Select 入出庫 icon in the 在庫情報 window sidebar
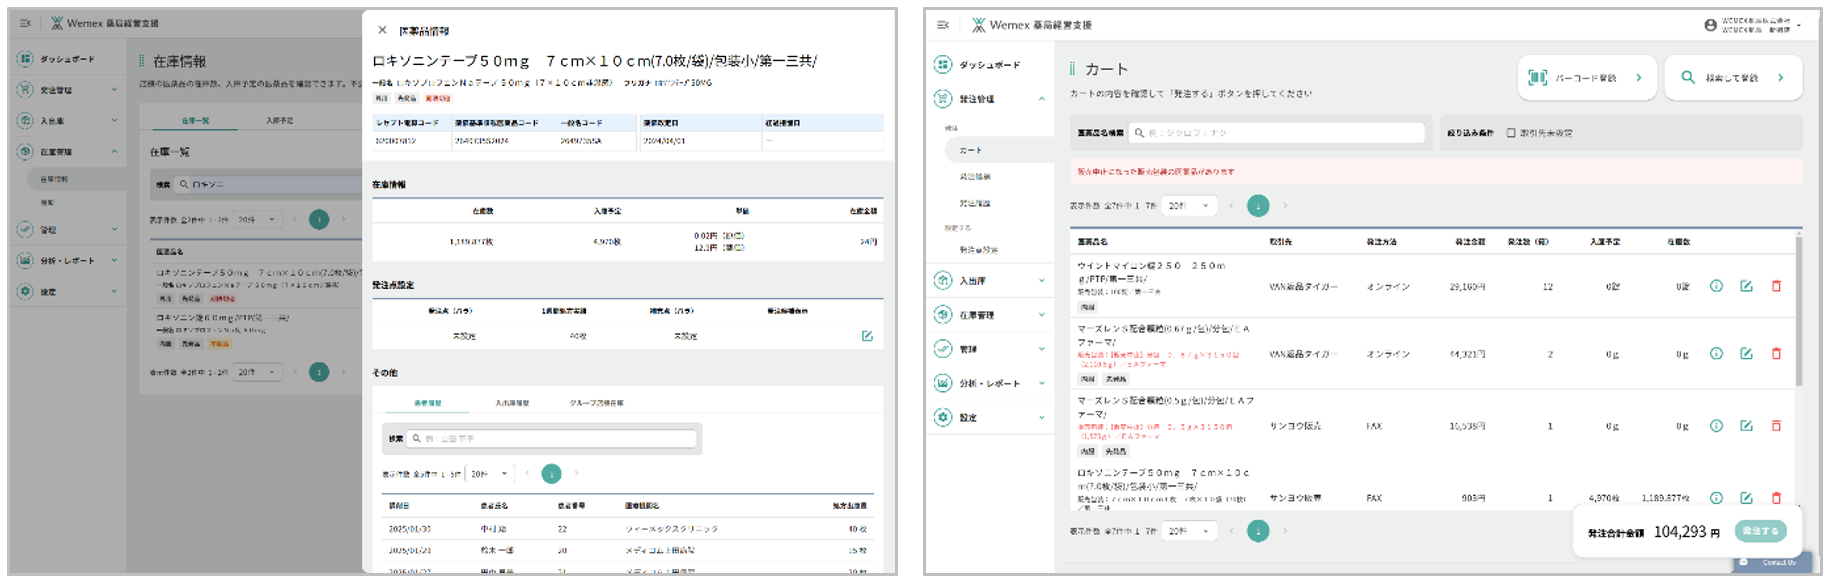This screenshot has height=580, width=1828. tap(25, 121)
